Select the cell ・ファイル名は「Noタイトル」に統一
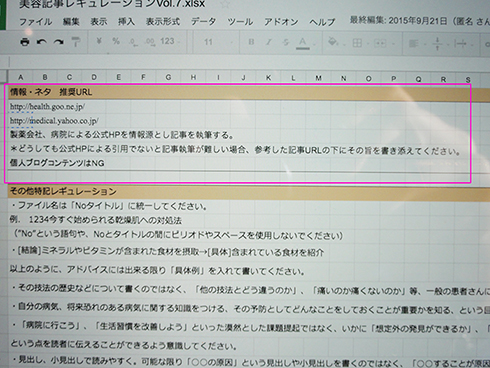 tap(109, 206)
